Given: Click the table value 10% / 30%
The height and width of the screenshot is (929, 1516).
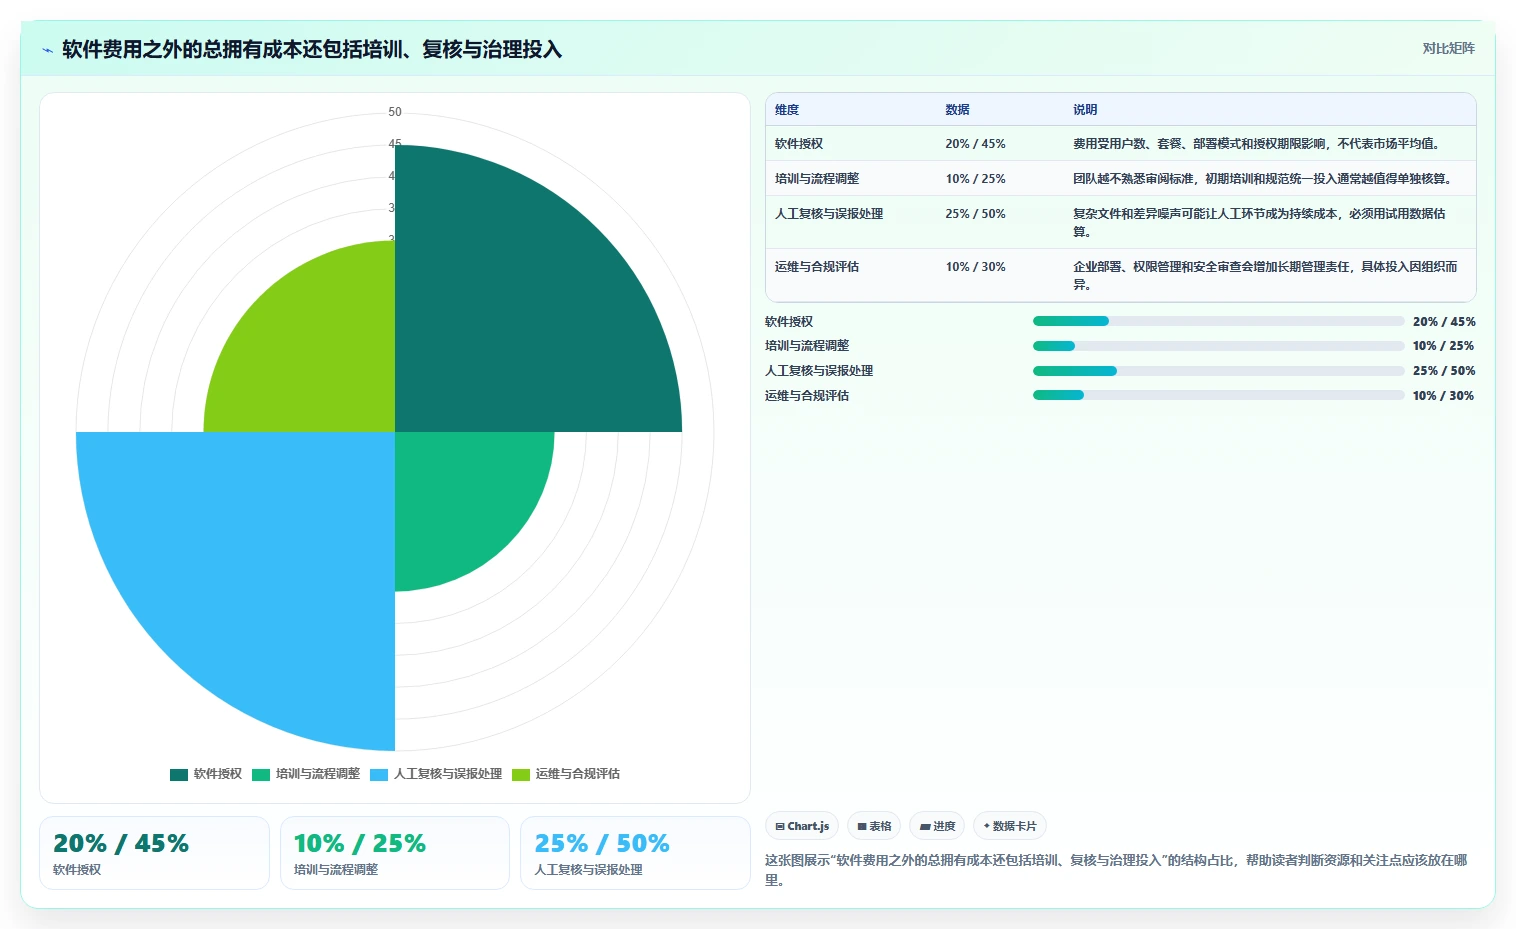Looking at the screenshot, I should pos(975,267).
